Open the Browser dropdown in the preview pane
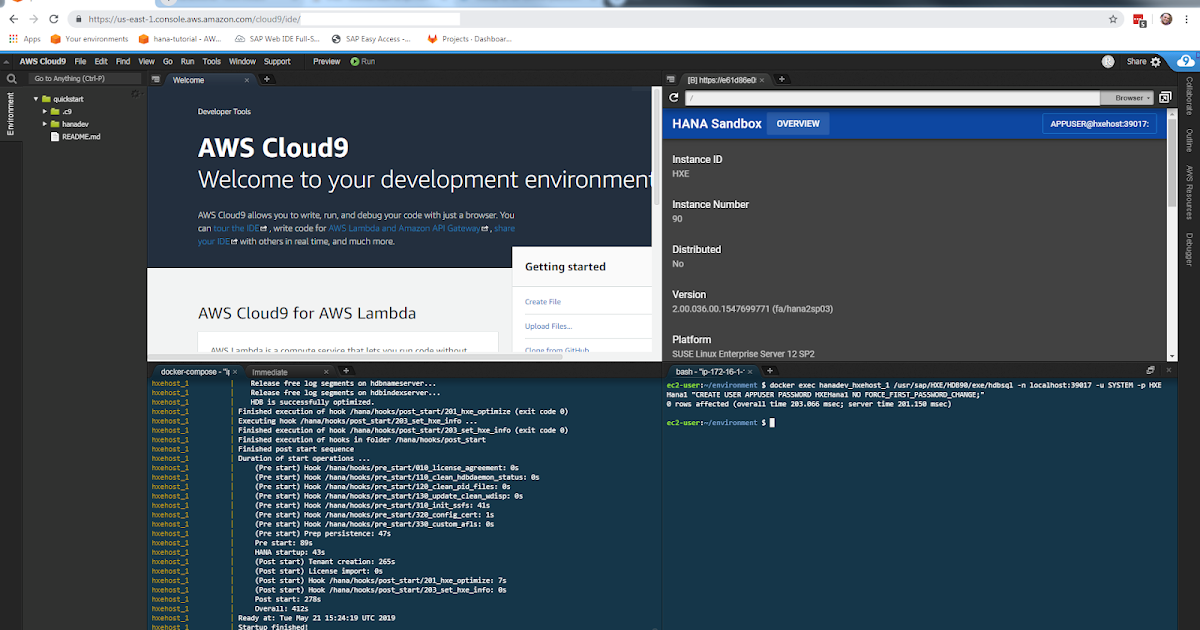The width and height of the screenshot is (1200, 630). pos(1128,98)
